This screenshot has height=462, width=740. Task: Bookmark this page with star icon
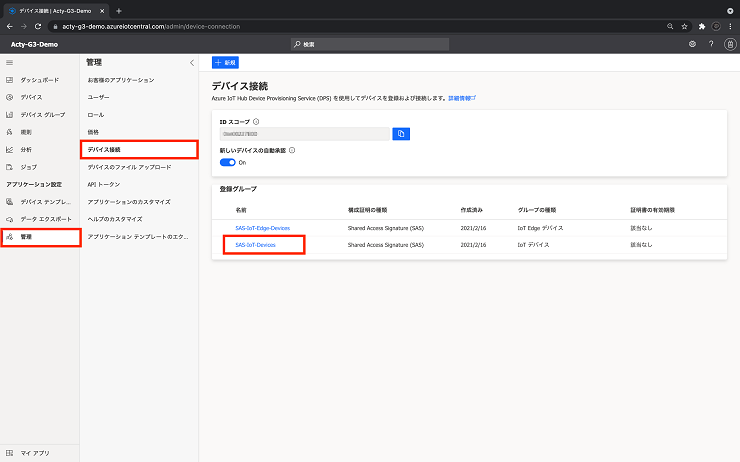(684, 26)
